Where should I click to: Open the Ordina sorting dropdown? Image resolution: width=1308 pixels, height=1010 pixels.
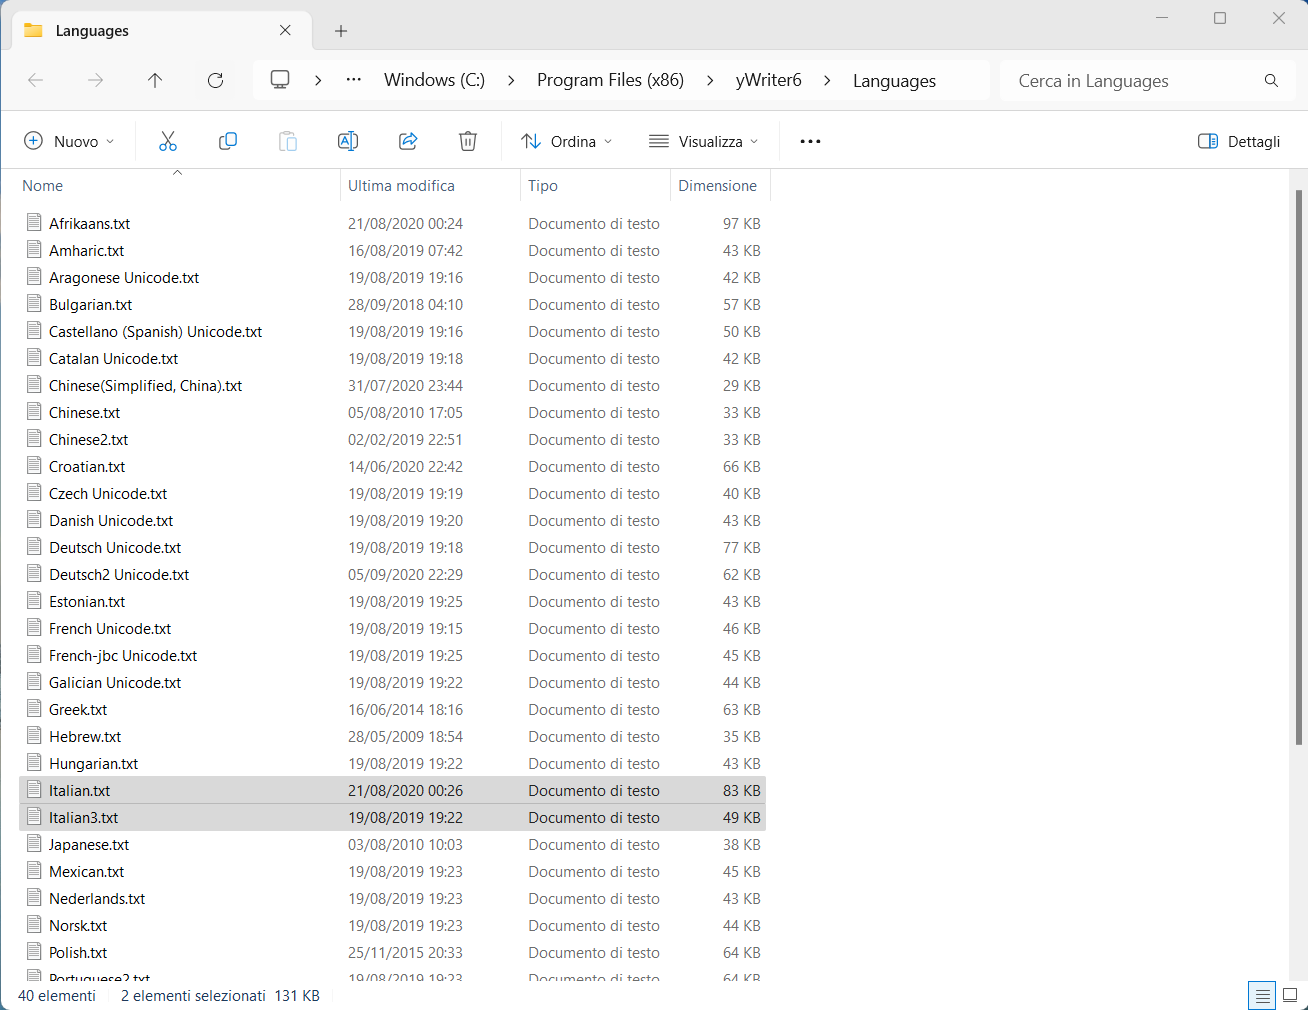pos(566,141)
